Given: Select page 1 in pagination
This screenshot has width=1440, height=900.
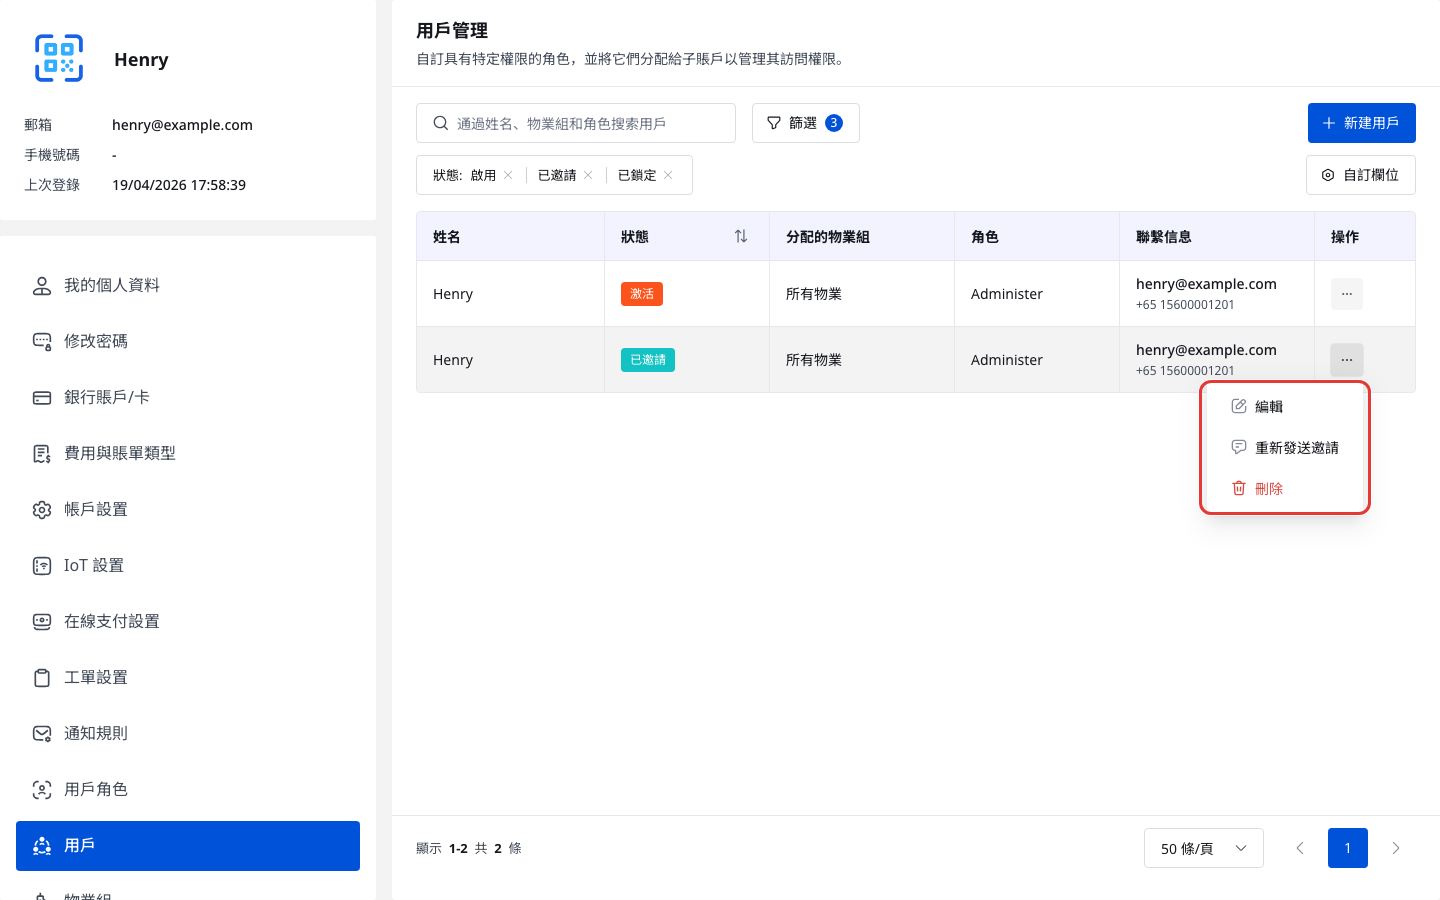Looking at the screenshot, I should pyautogui.click(x=1348, y=848).
